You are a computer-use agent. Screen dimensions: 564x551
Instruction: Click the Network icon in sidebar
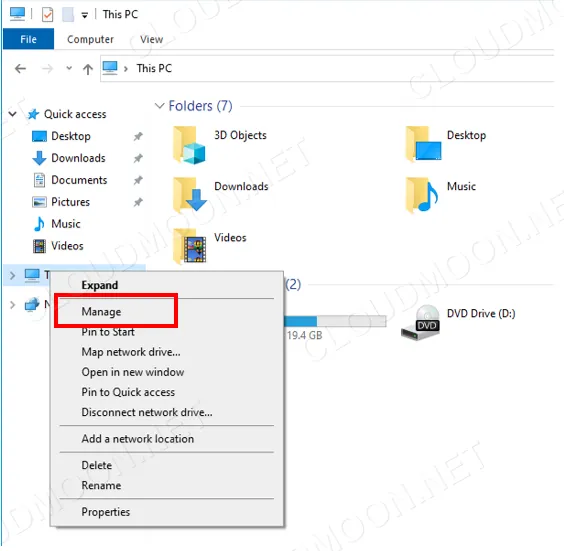point(32,304)
